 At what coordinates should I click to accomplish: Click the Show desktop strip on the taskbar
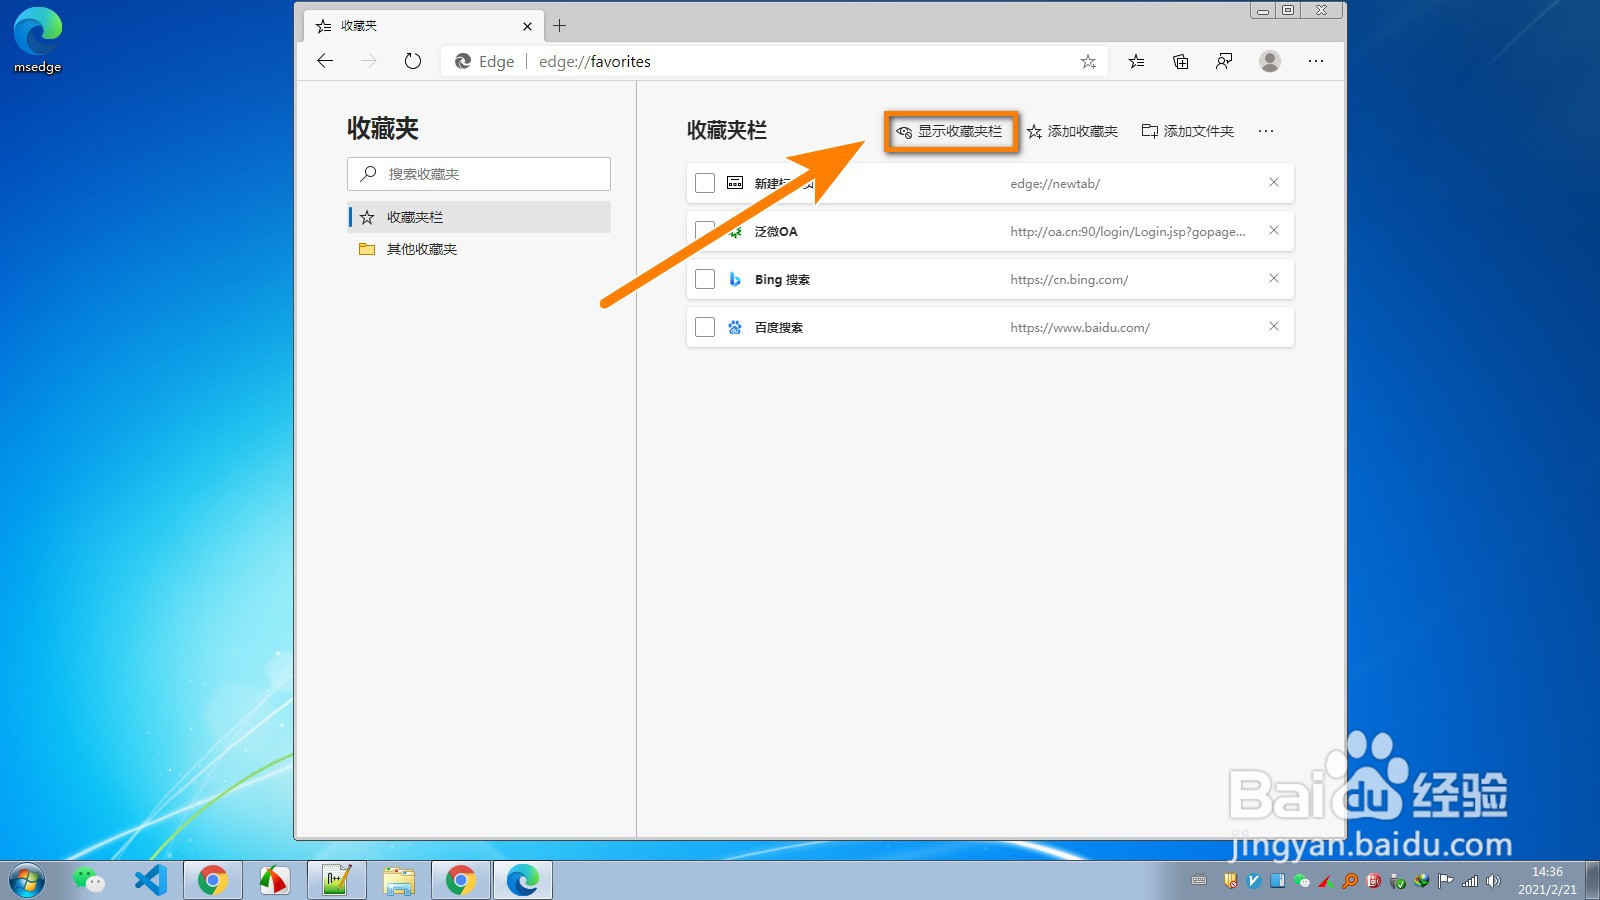pos(1592,881)
